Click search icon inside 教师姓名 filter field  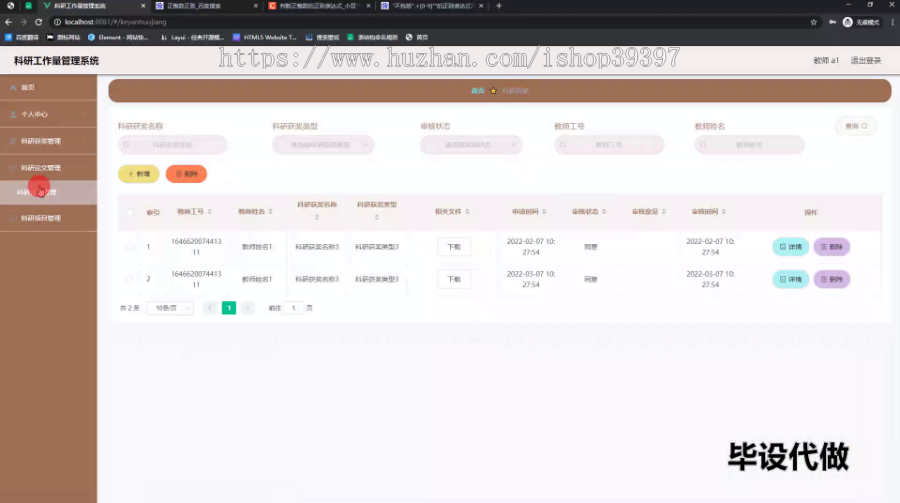(x=703, y=145)
